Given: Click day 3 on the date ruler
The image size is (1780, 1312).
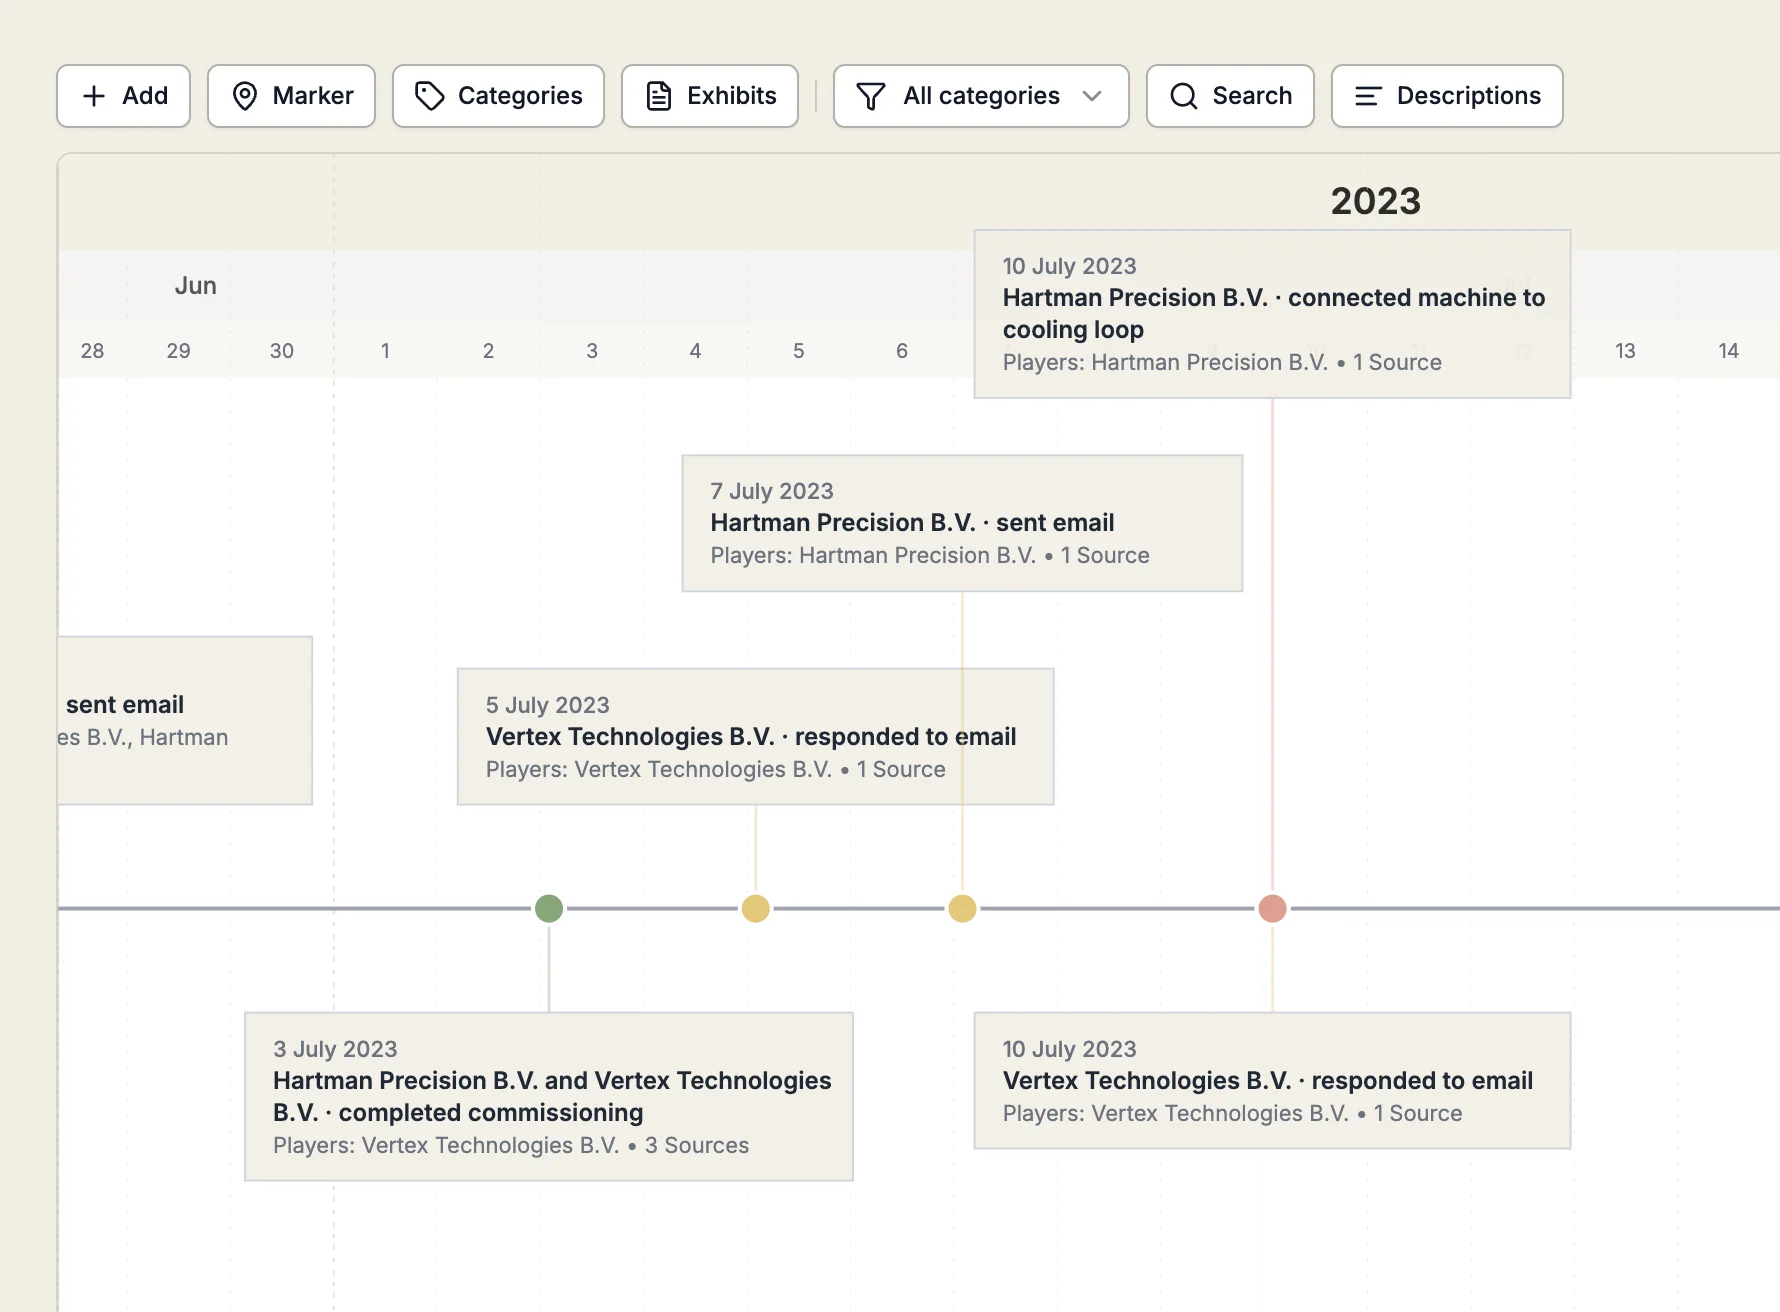Looking at the screenshot, I should [x=592, y=351].
